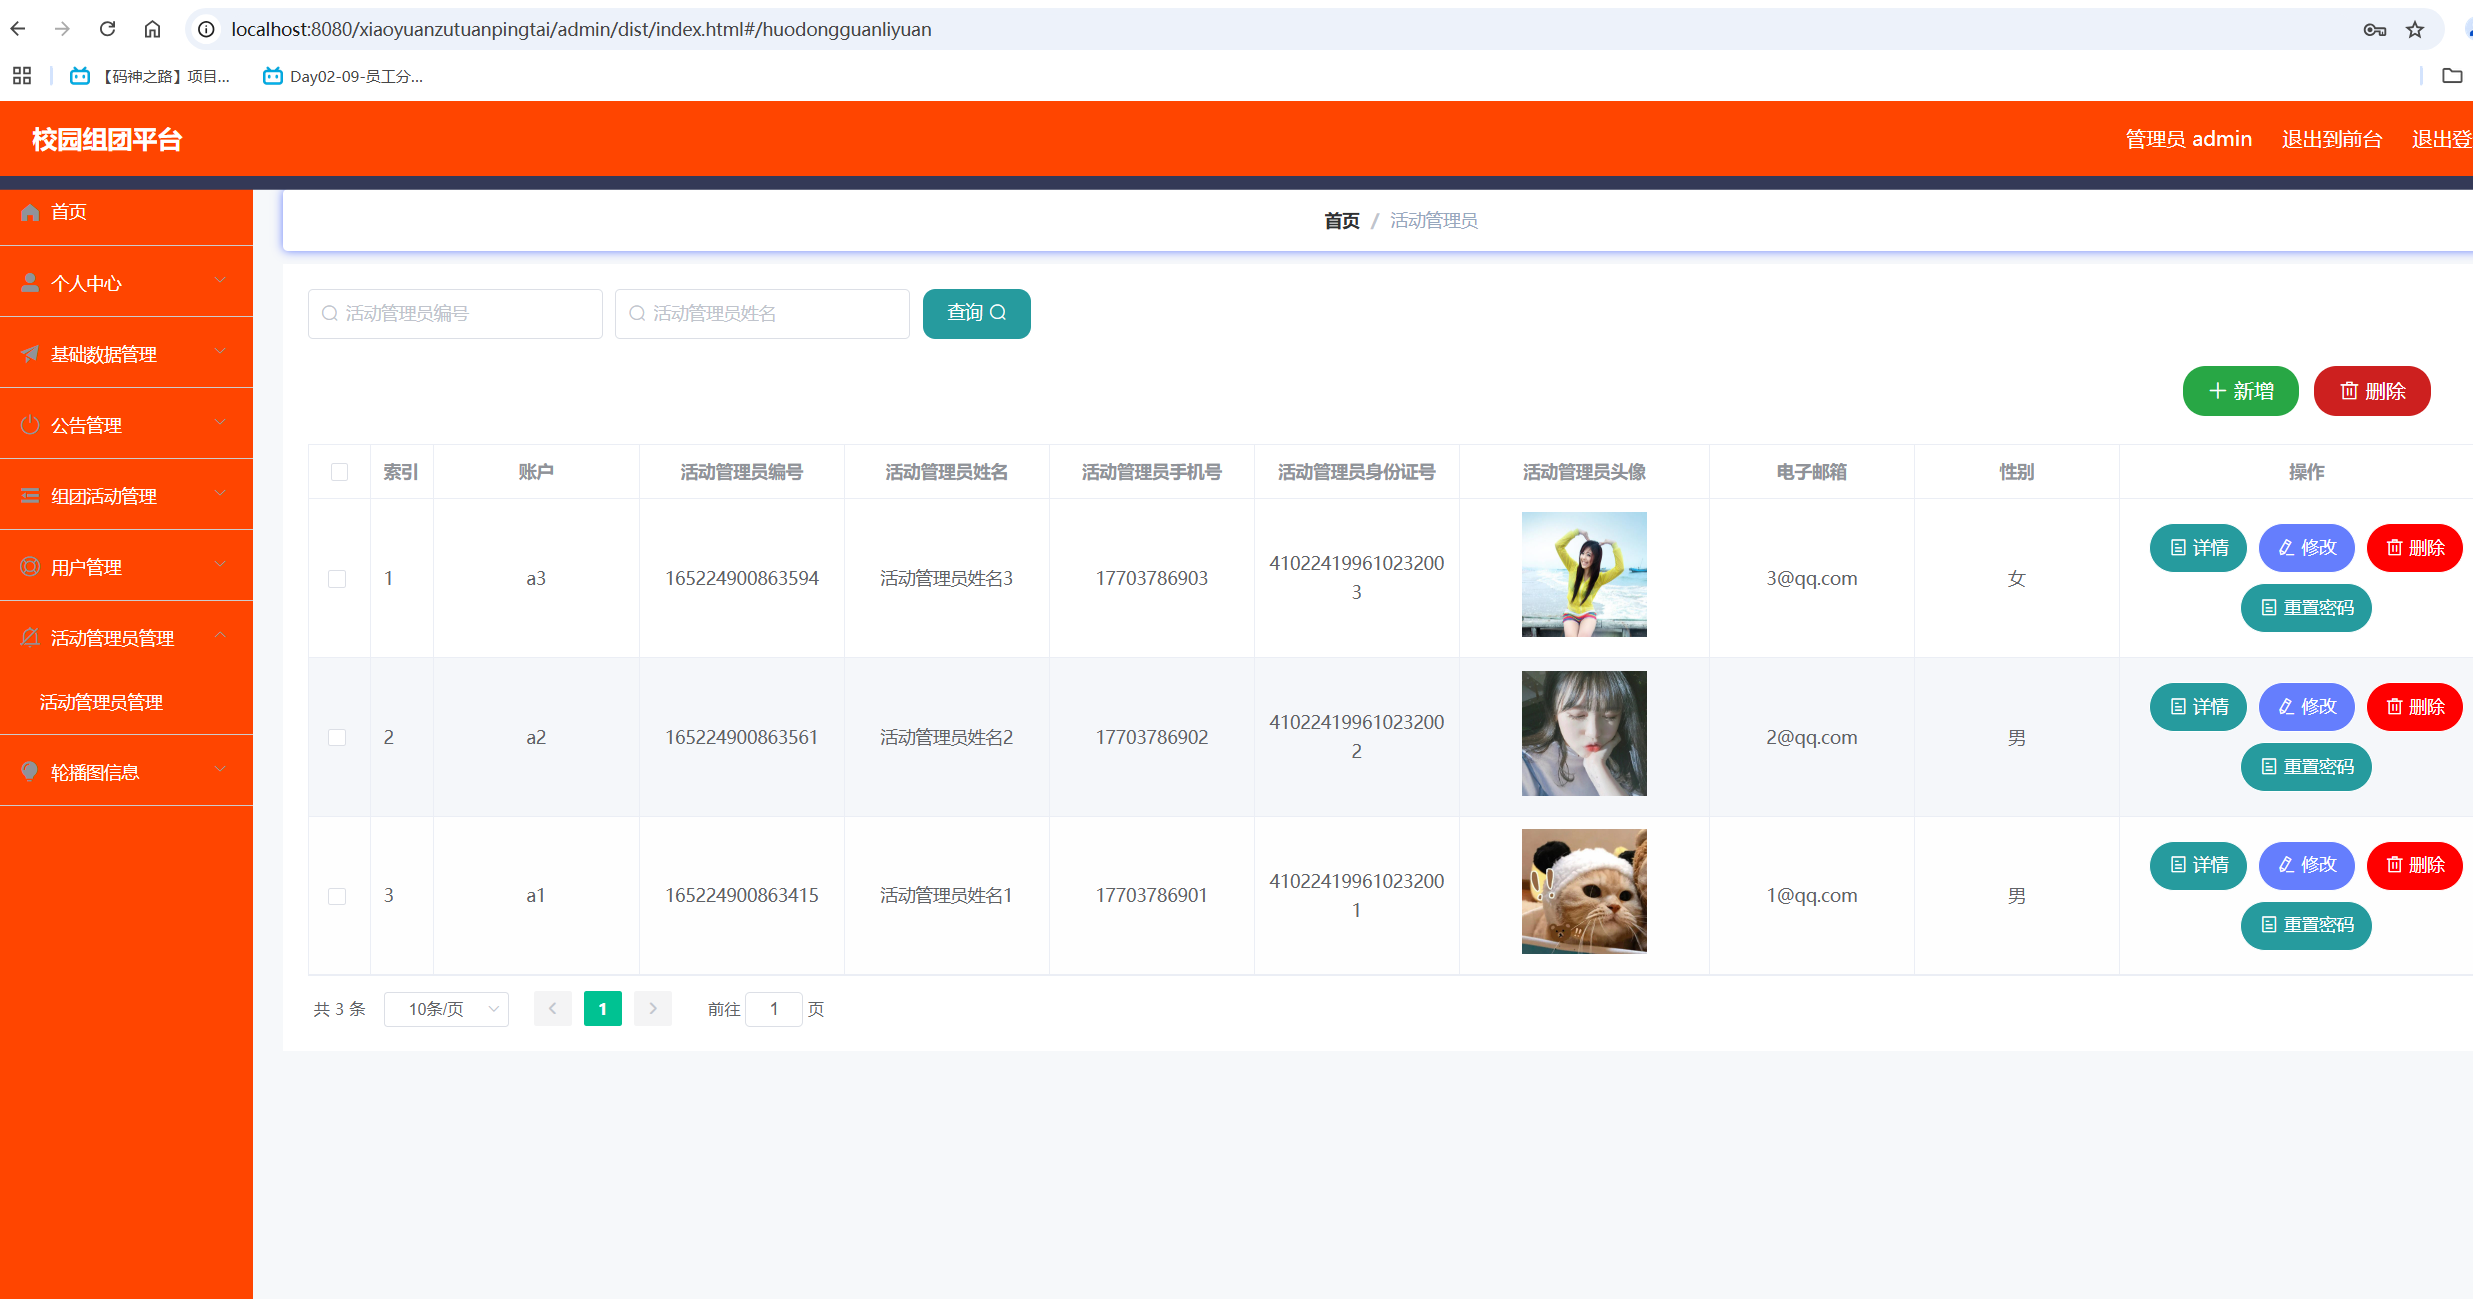This screenshot has height=1299, width=2473.
Task: Open all bookmarks folder icon
Action: [2452, 76]
